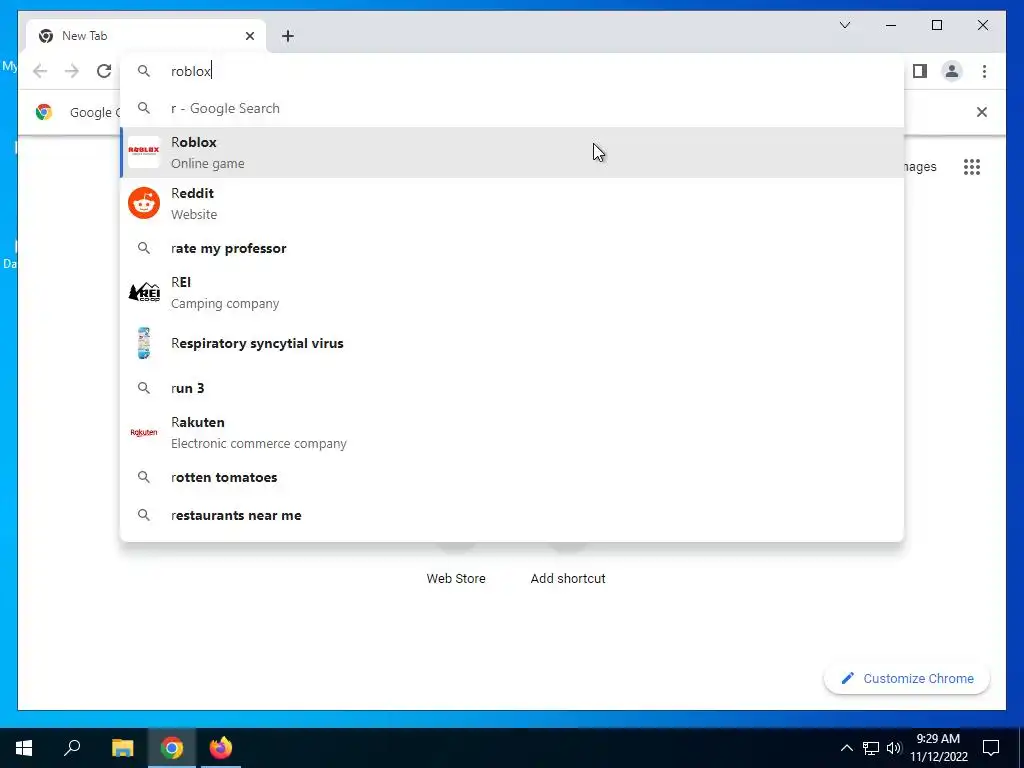Choose Rakuten Electronic commerce company suggestion

[x=512, y=432]
